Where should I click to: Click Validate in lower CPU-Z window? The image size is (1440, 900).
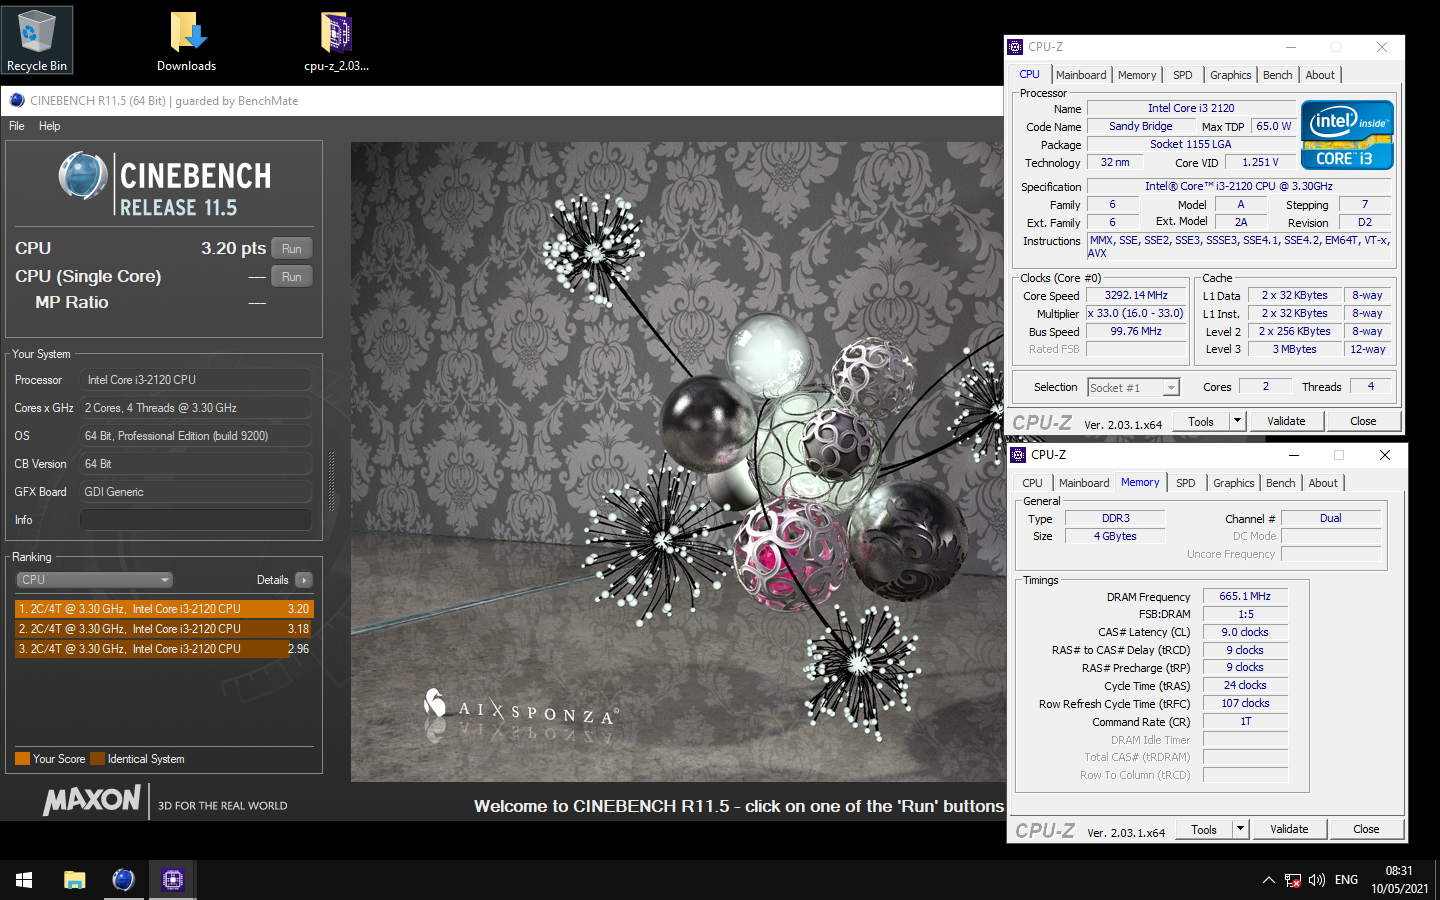[1289, 830]
